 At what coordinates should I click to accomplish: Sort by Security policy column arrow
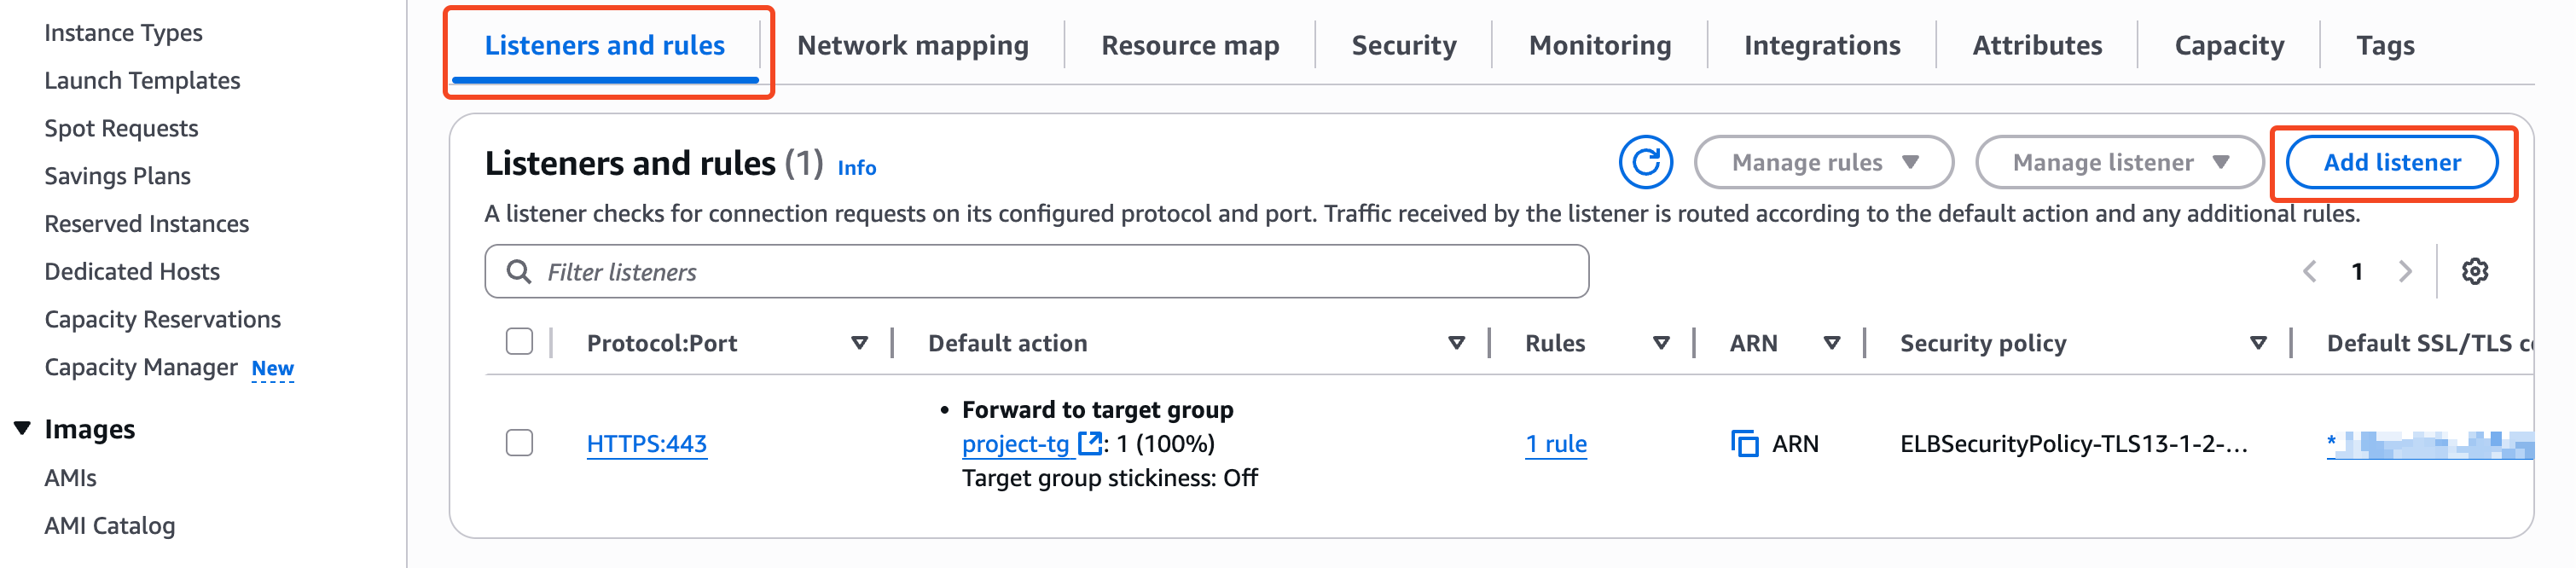[x=2257, y=343]
